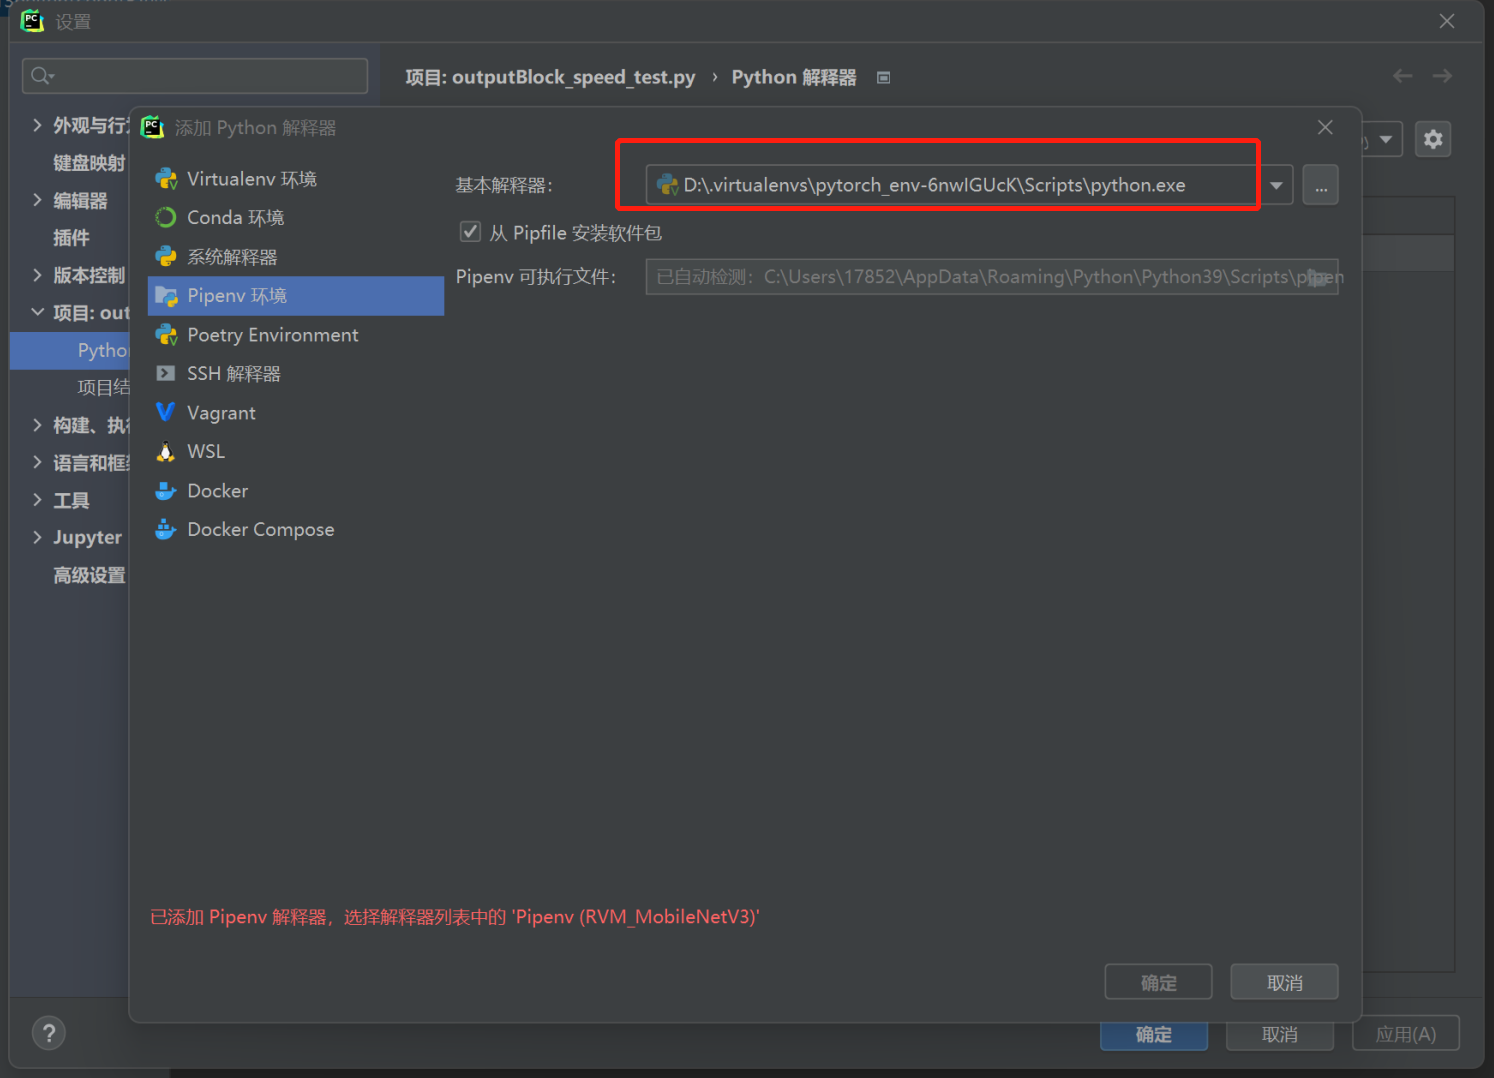The width and height of the screenshot is (1494, 1078).
Task: Click the 基本解释器 path field
Action: (x=953, y=185)
